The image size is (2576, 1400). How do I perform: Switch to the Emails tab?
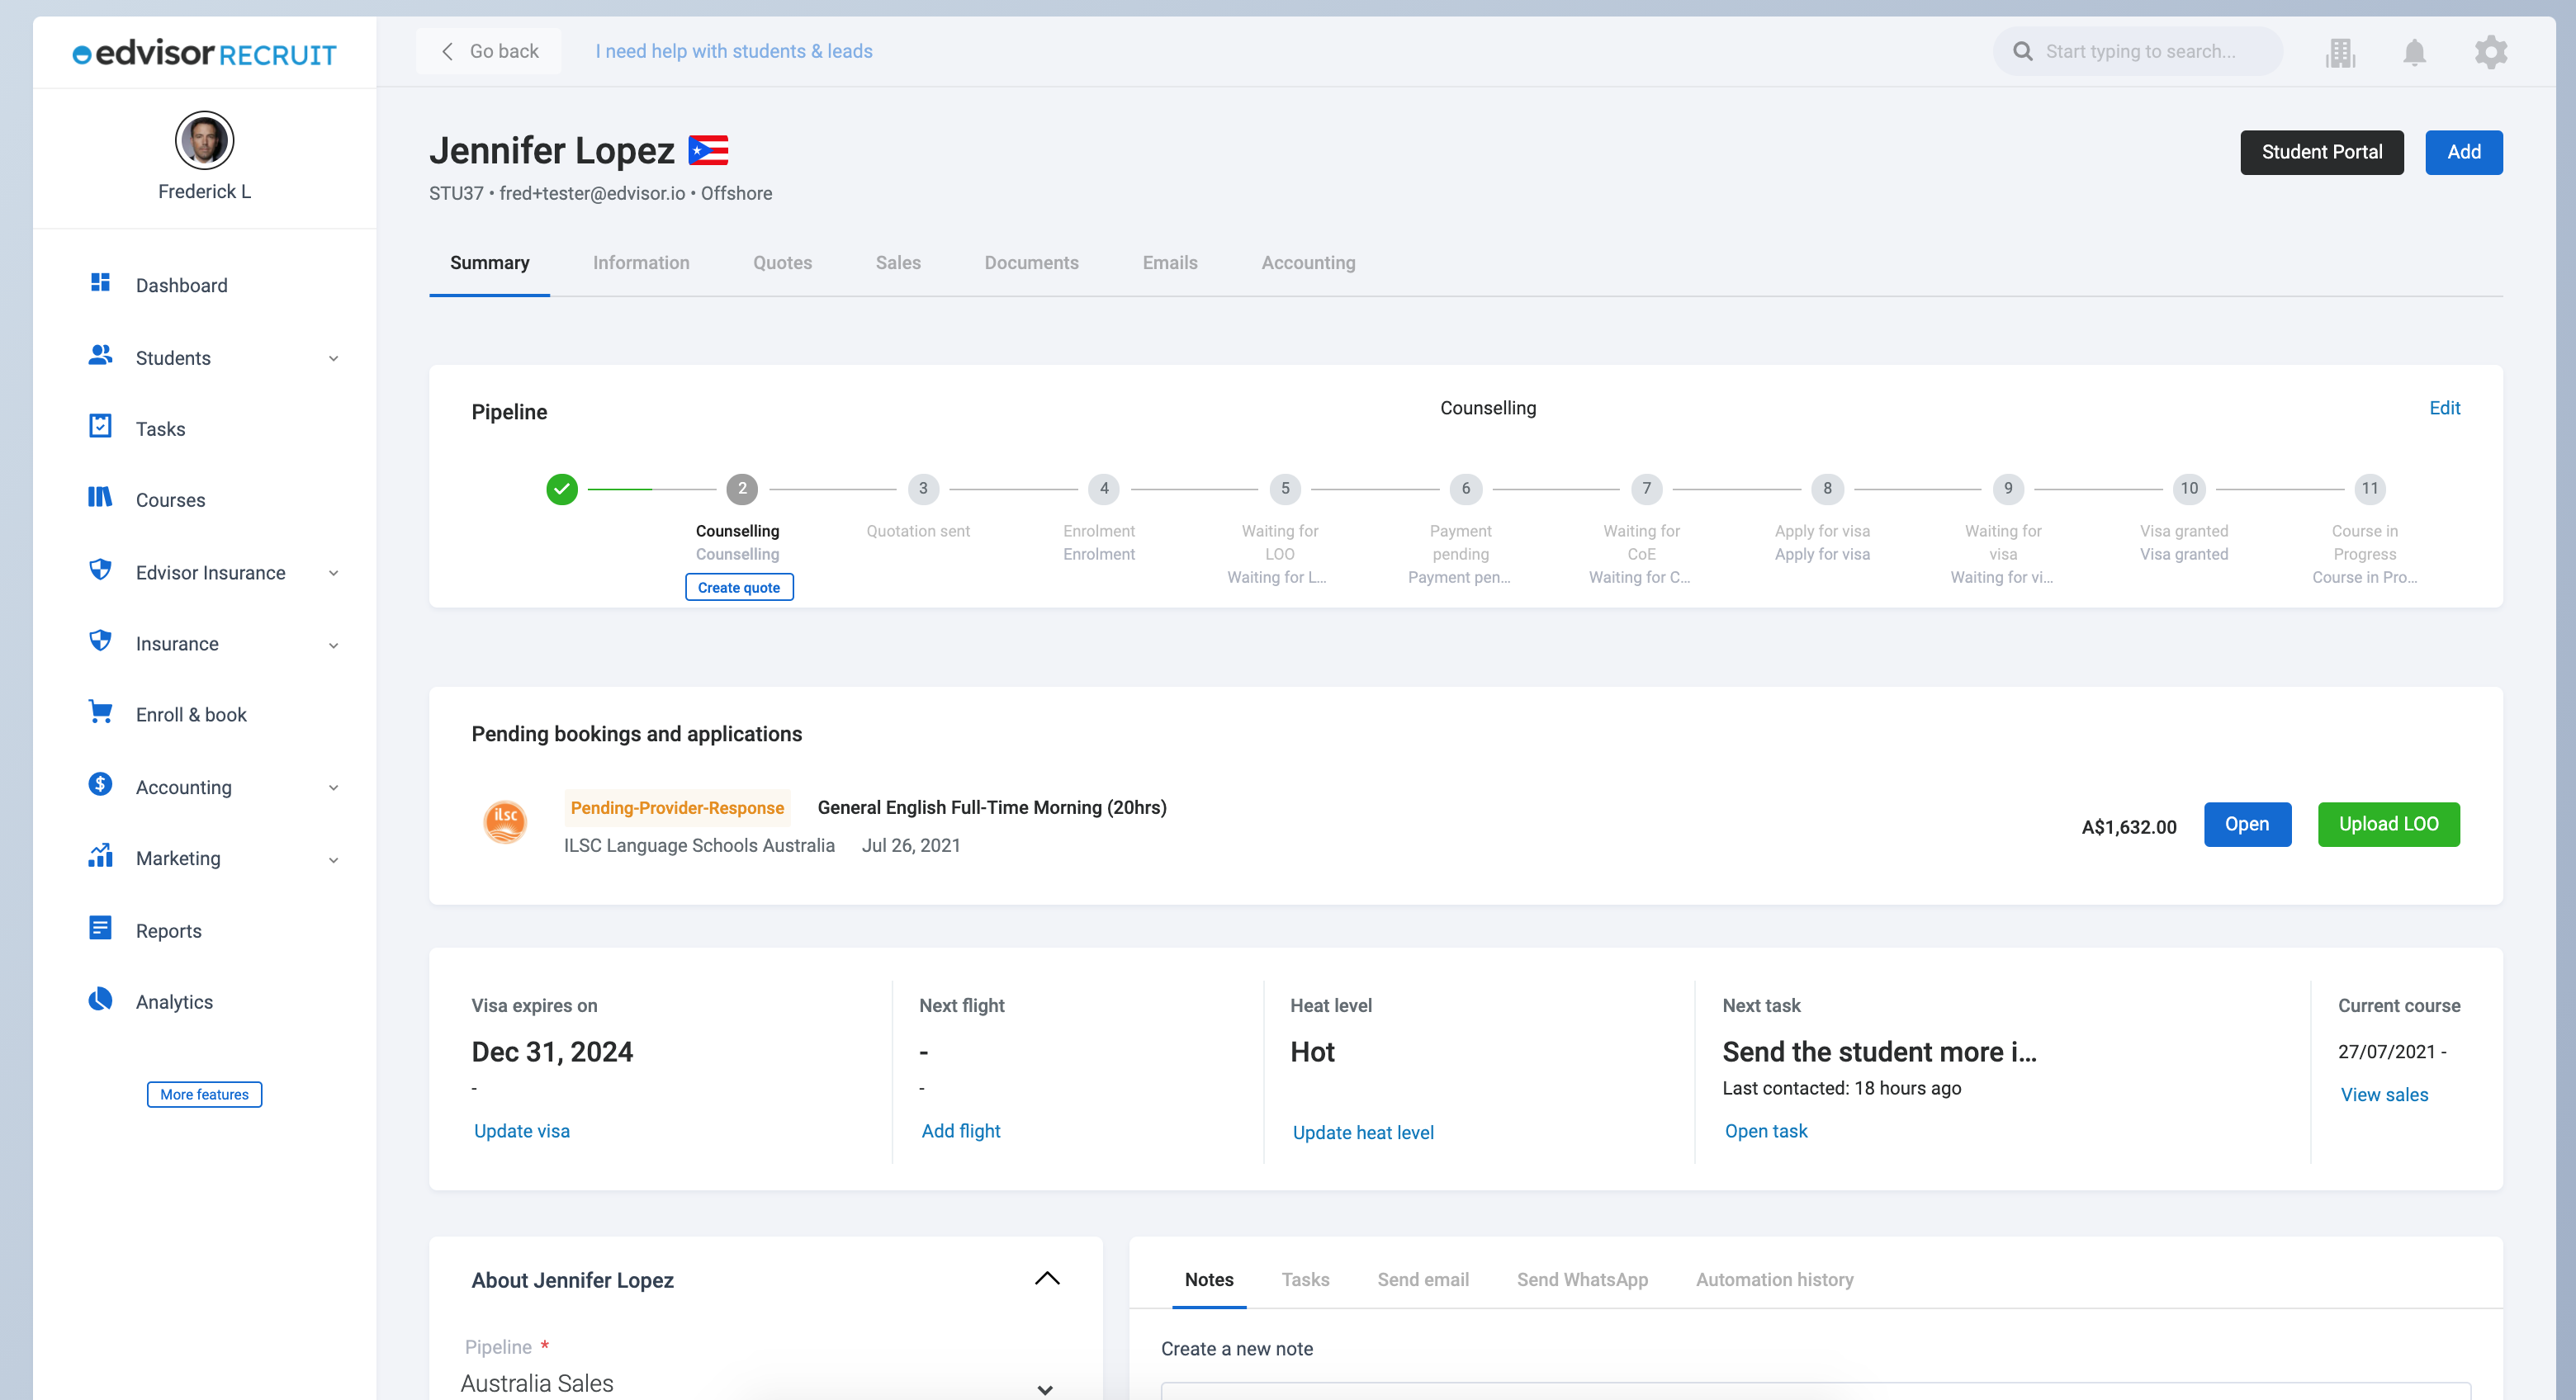coord(1170,262)
